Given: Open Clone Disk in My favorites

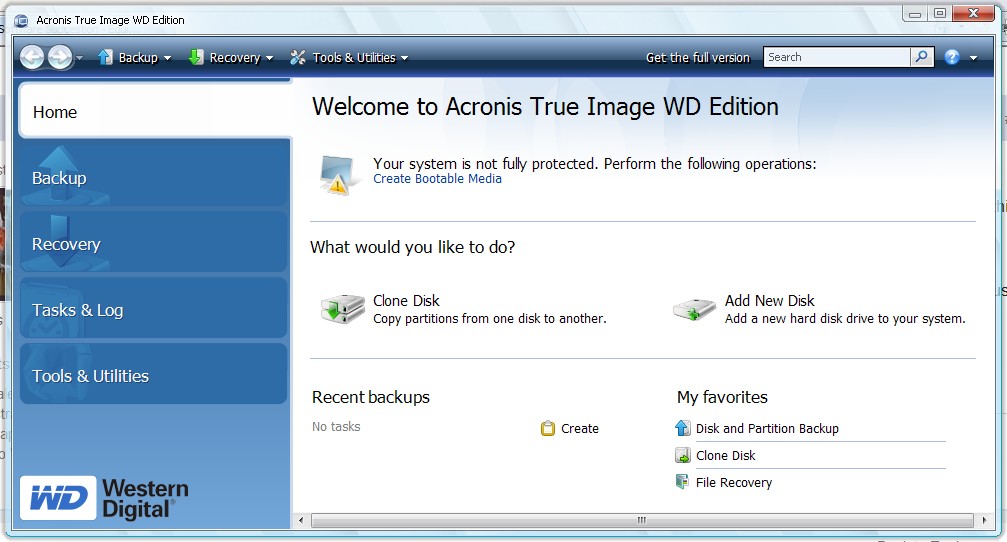Looking at the screenshot, I should [x=726, y=455].
